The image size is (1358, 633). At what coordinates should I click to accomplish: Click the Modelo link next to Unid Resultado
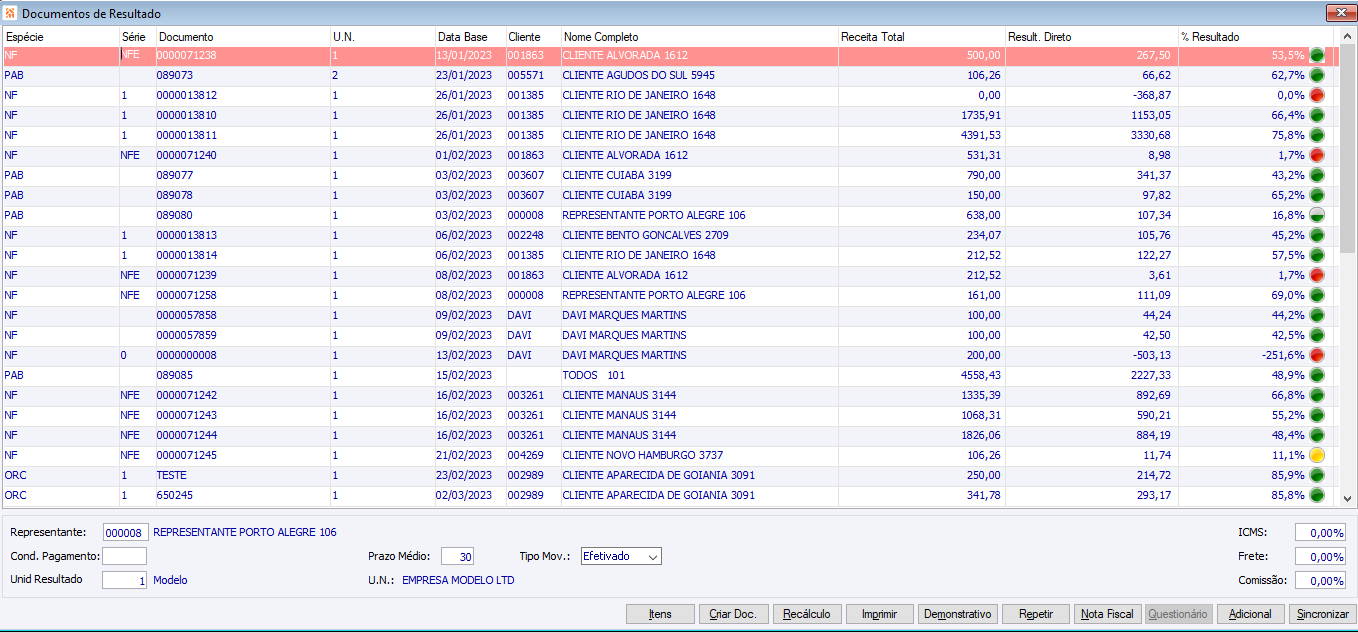[170, 580]
